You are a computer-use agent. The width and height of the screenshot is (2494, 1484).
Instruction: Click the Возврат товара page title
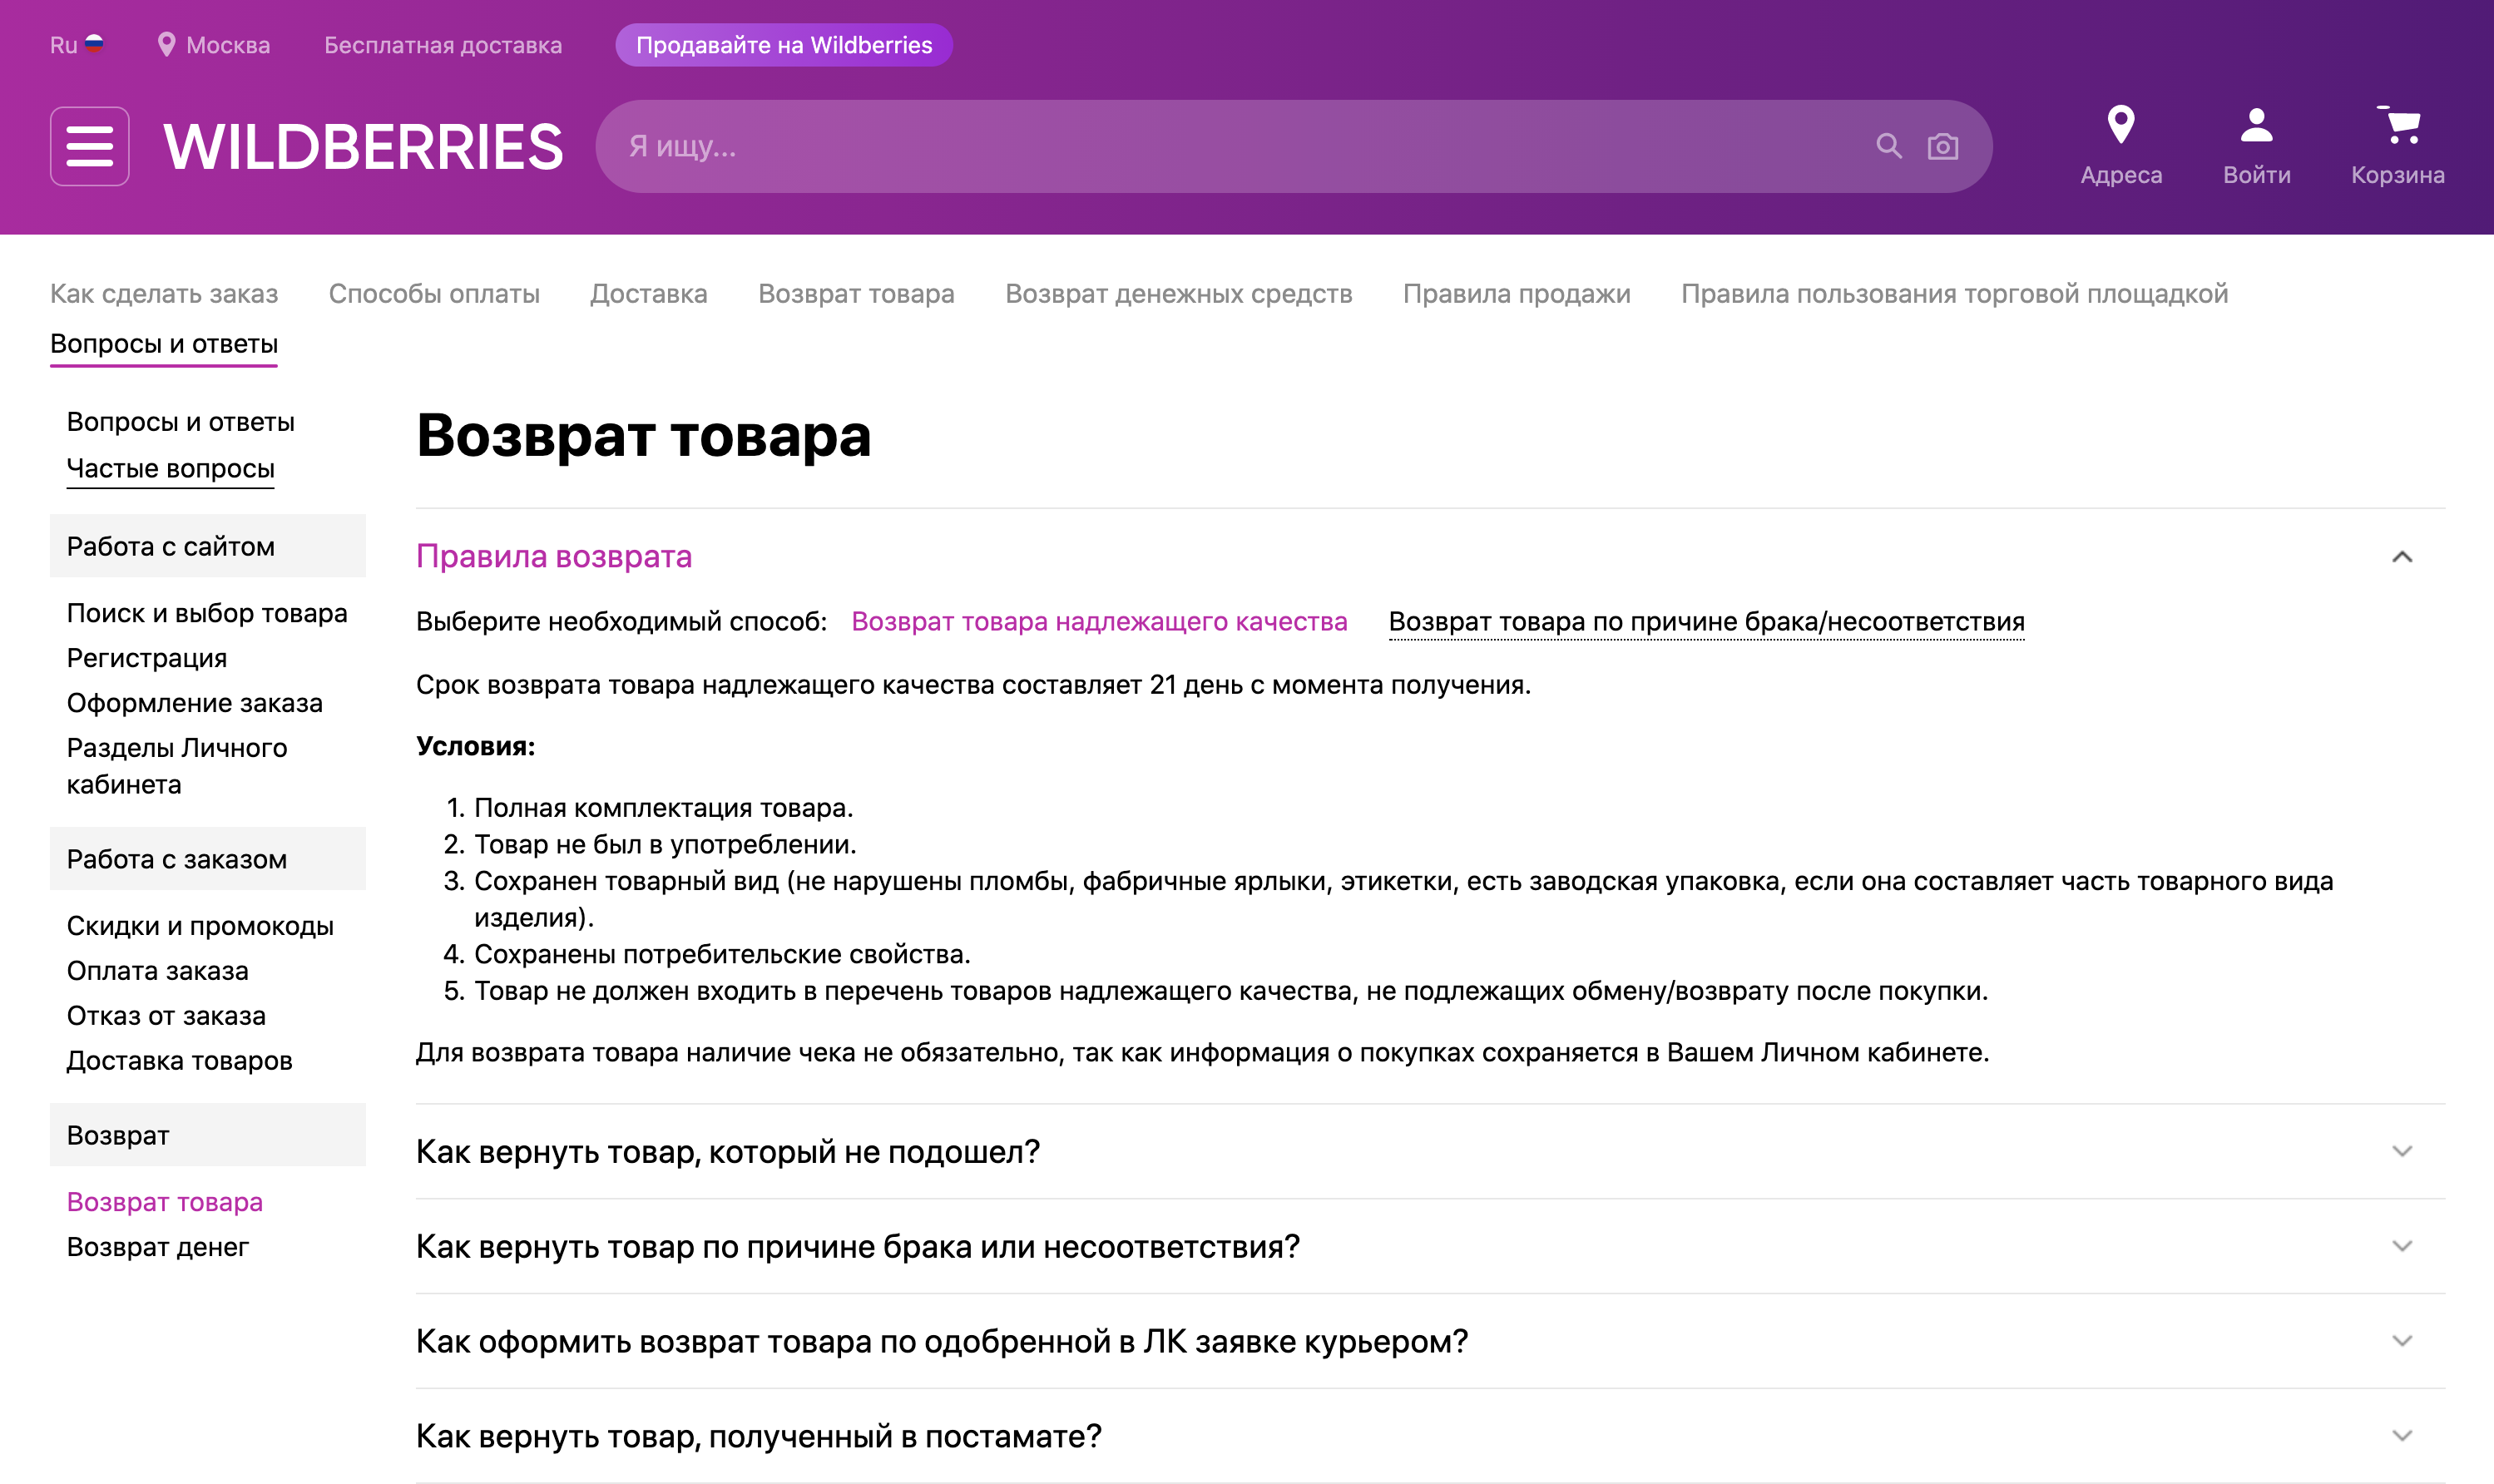click(x=644, y=437)
